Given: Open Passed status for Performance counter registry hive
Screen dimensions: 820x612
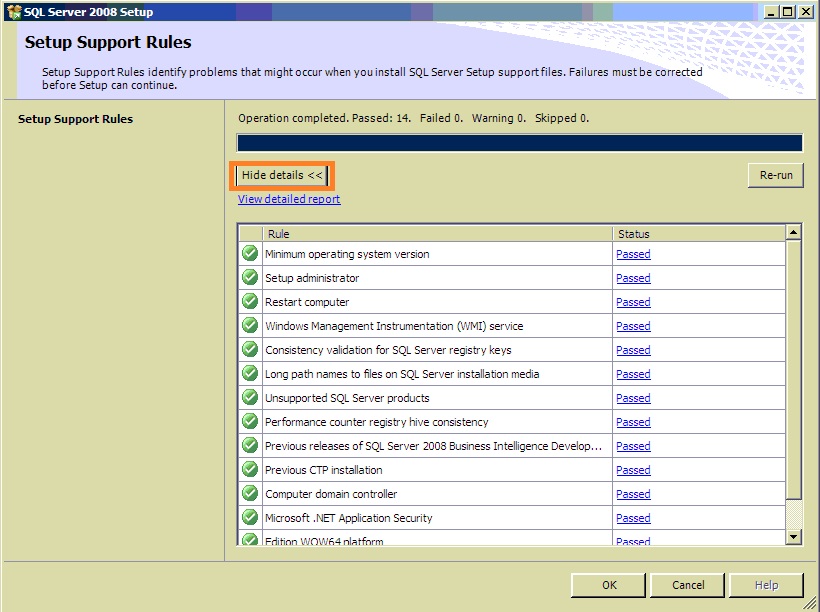Looking at the screenshot, I should click(633, 423).
